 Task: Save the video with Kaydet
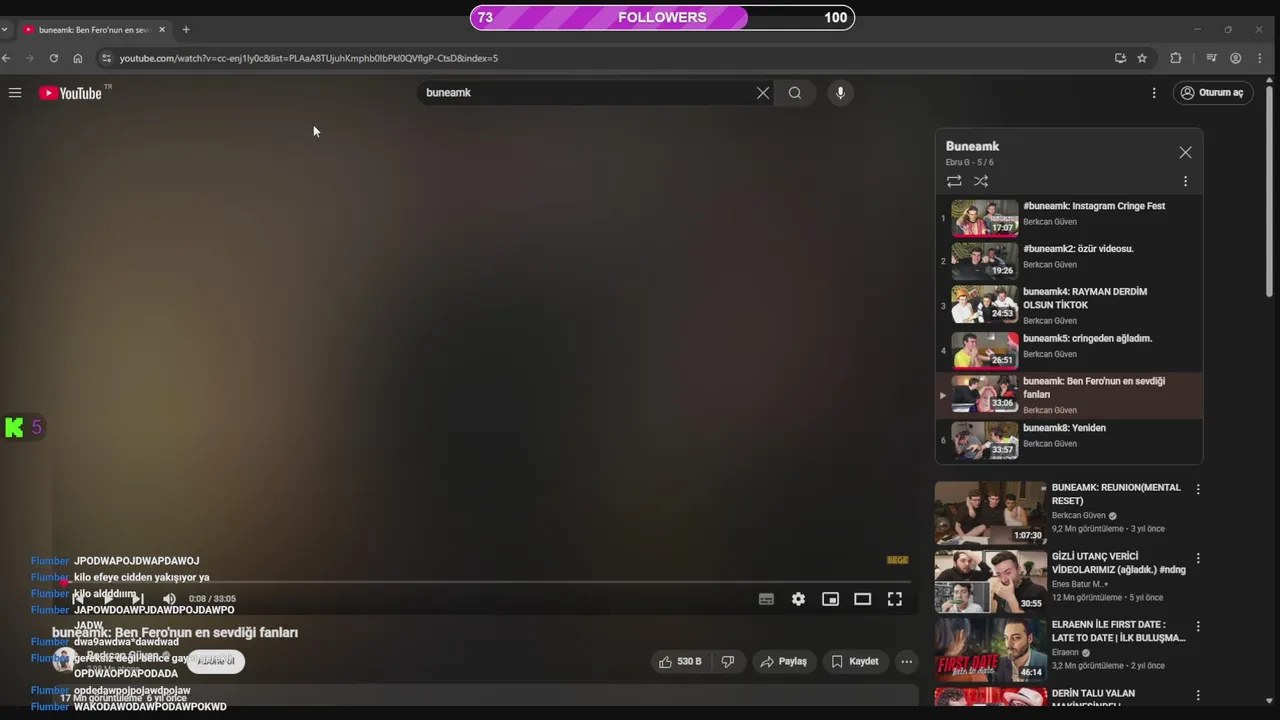click(855, 661)
